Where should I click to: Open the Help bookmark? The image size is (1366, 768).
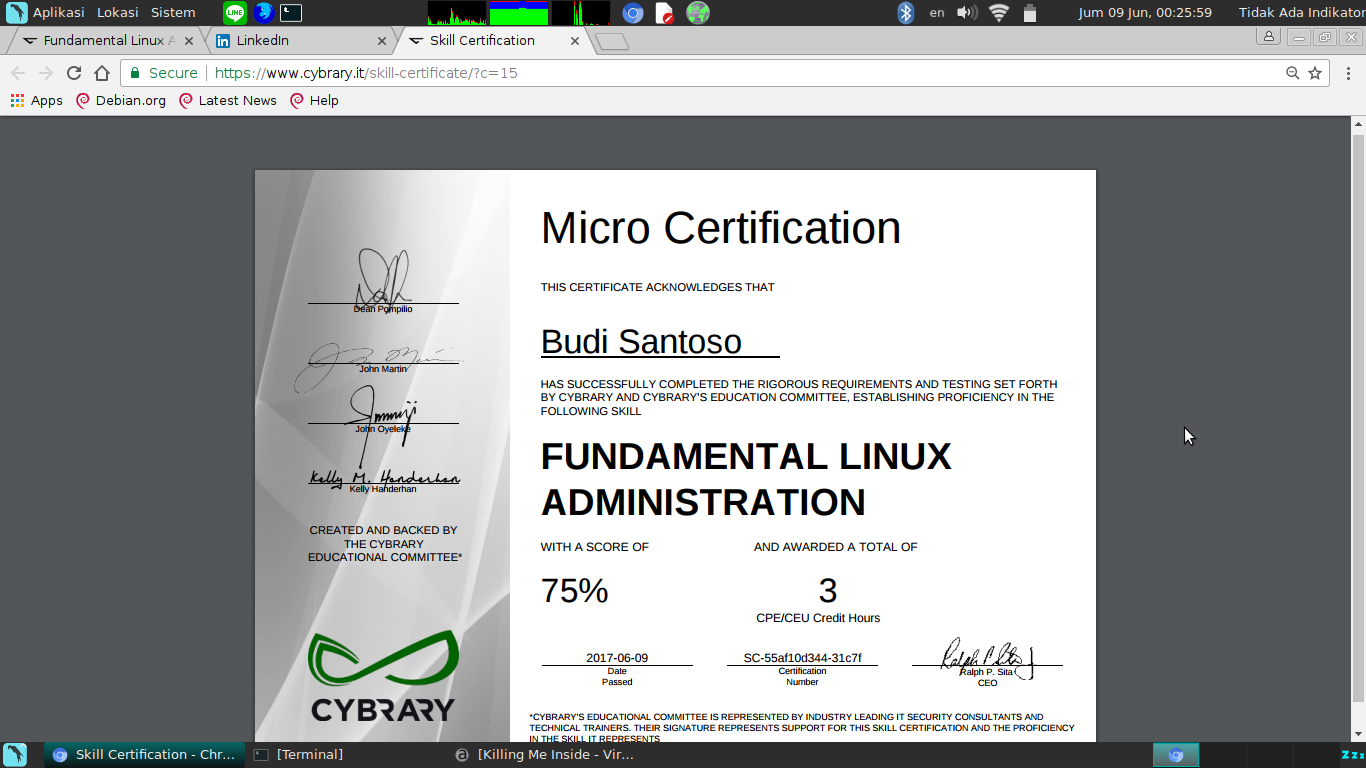tap(314, 100)
